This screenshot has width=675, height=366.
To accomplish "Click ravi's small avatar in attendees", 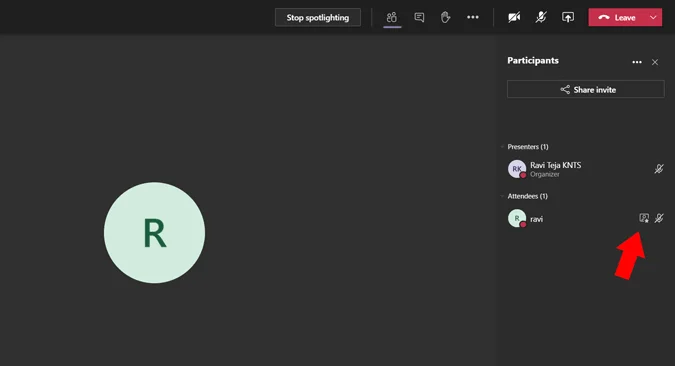I will tap(517, 218).
